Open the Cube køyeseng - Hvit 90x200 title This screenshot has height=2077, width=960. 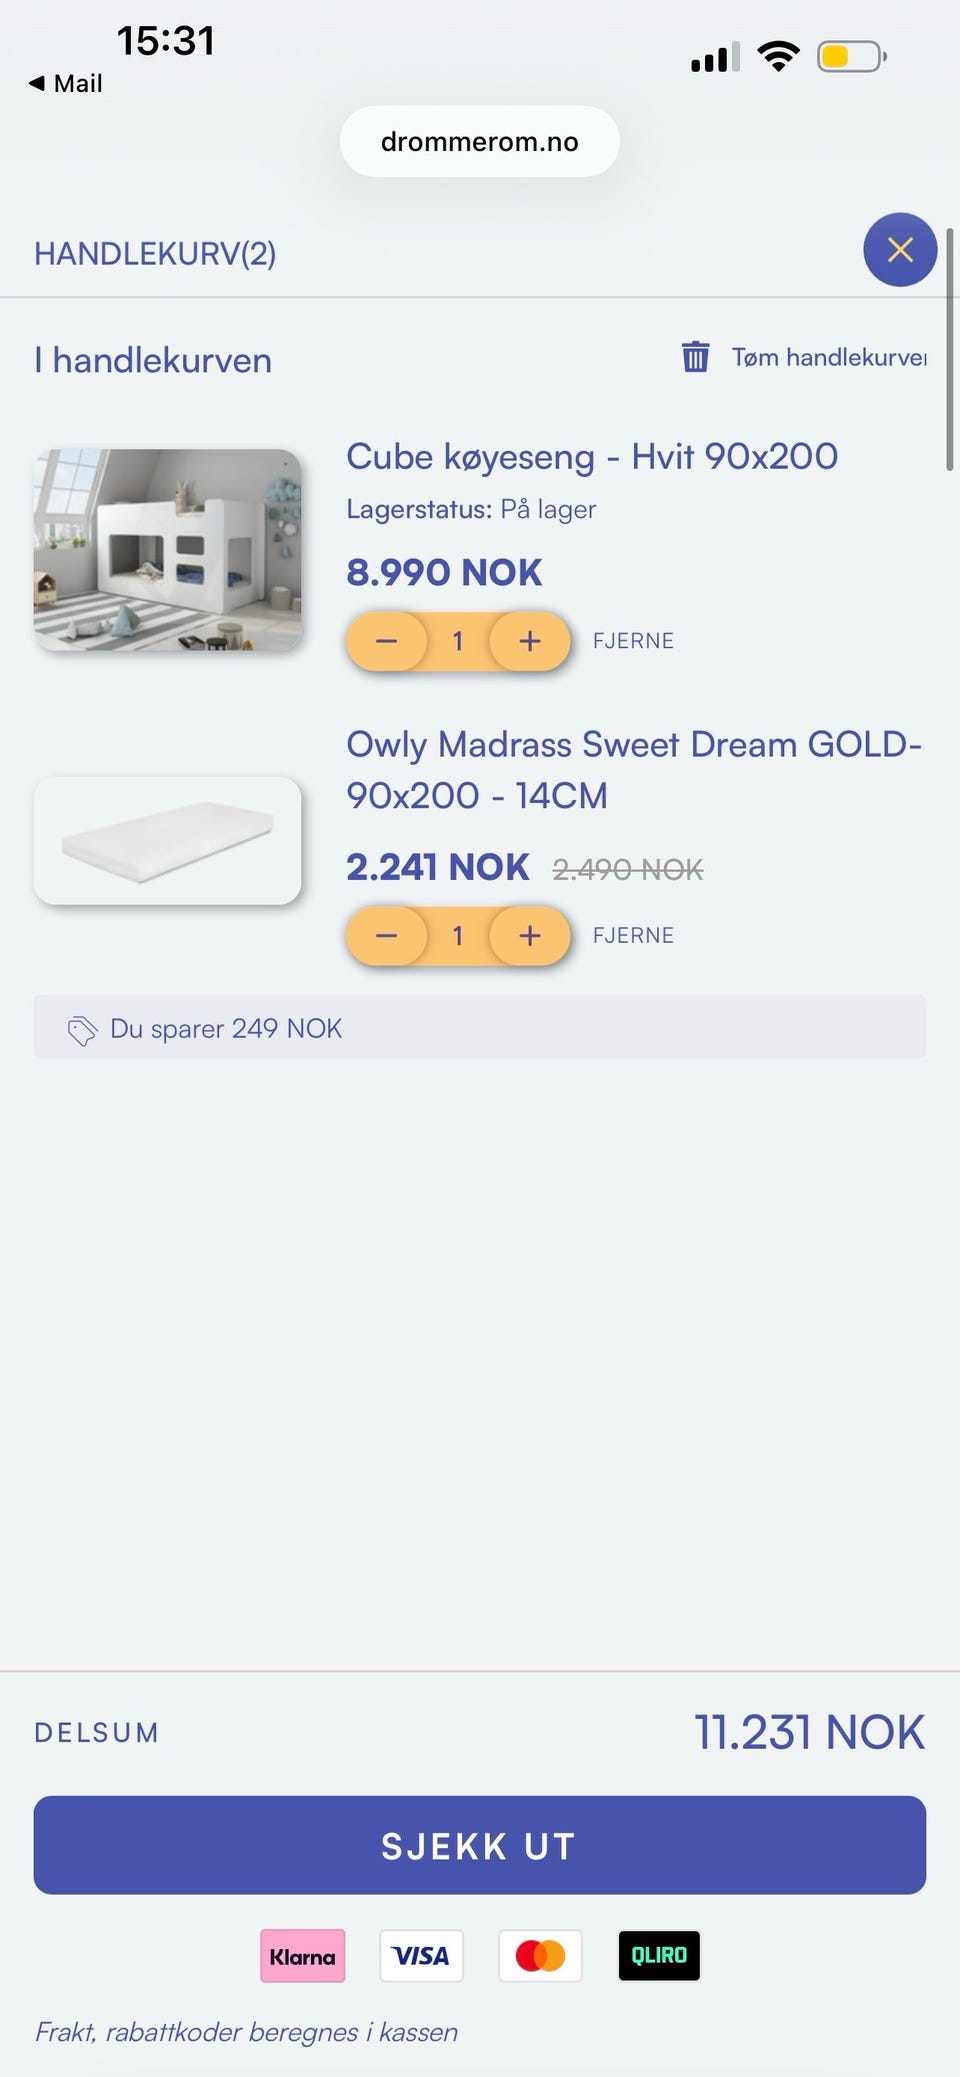[x=592, y=457]
